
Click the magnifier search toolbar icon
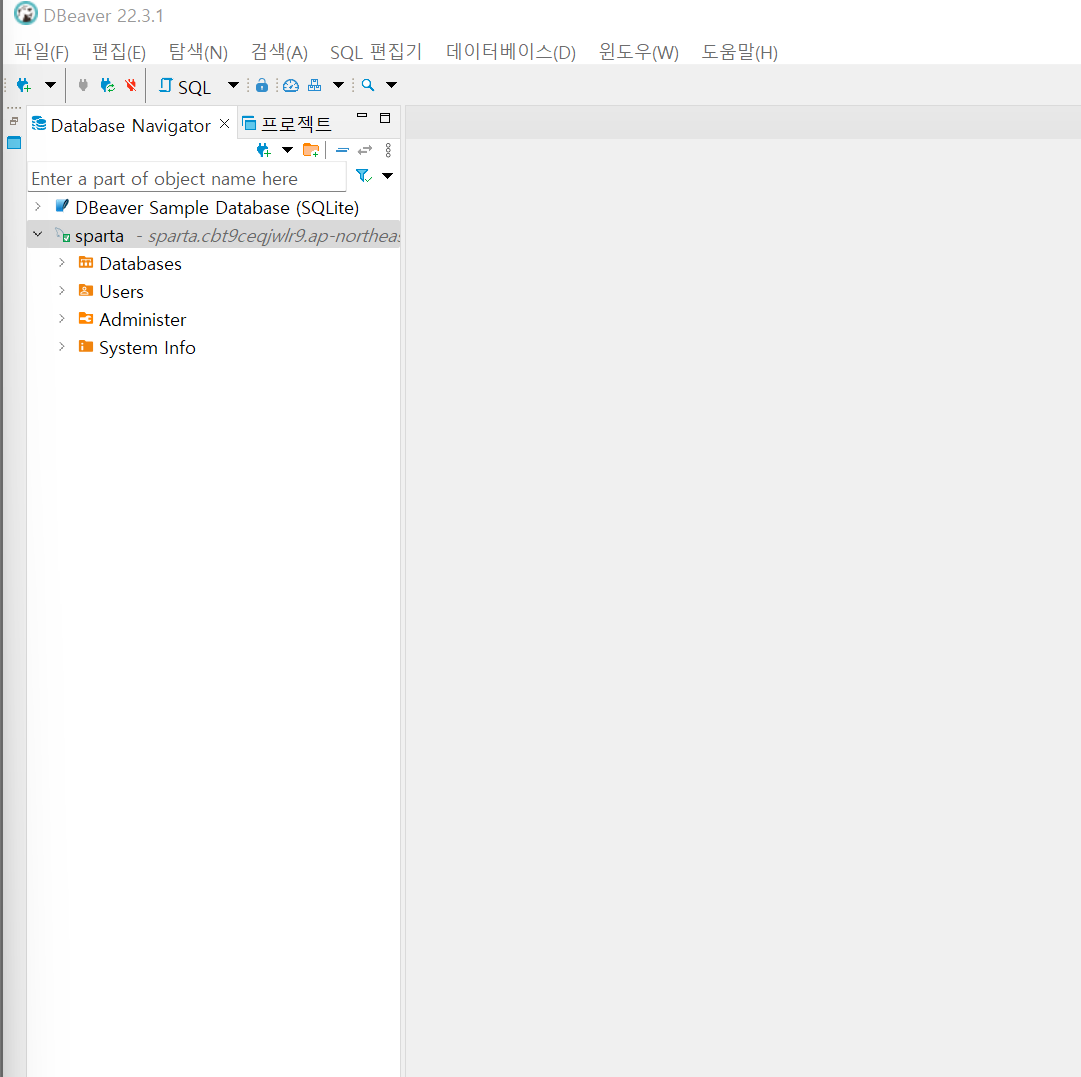point(368,85)
